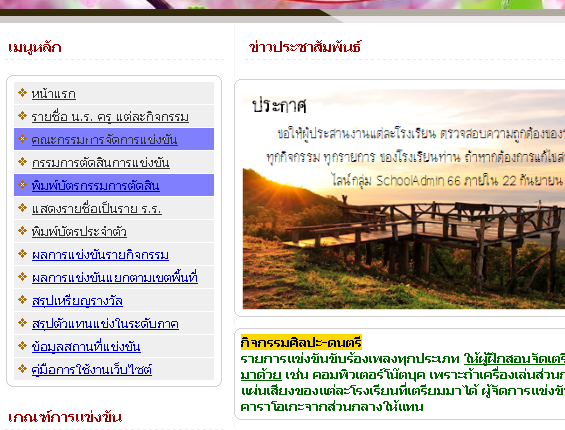
Task: Click the เมนูหลัก section heading
Action: pos(35,48)
